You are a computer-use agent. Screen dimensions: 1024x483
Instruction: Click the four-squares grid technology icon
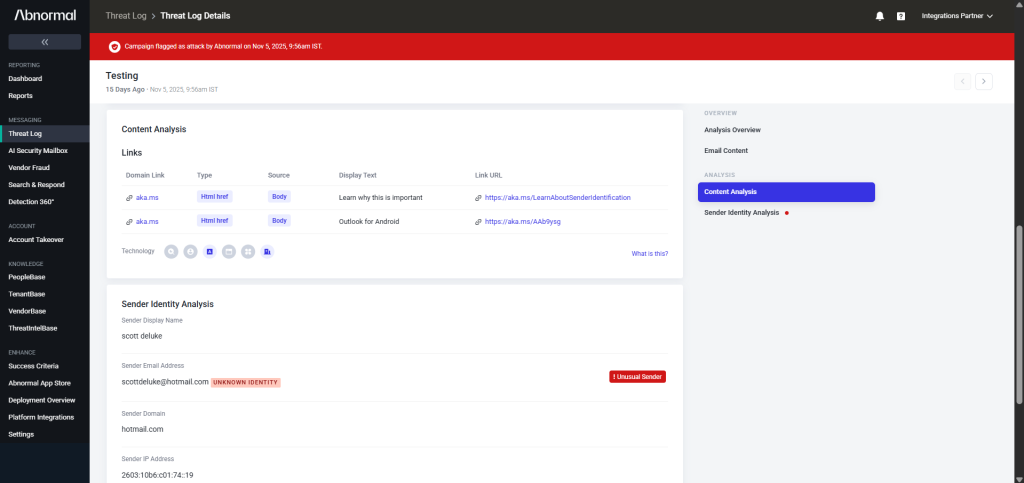click(248, 251)
